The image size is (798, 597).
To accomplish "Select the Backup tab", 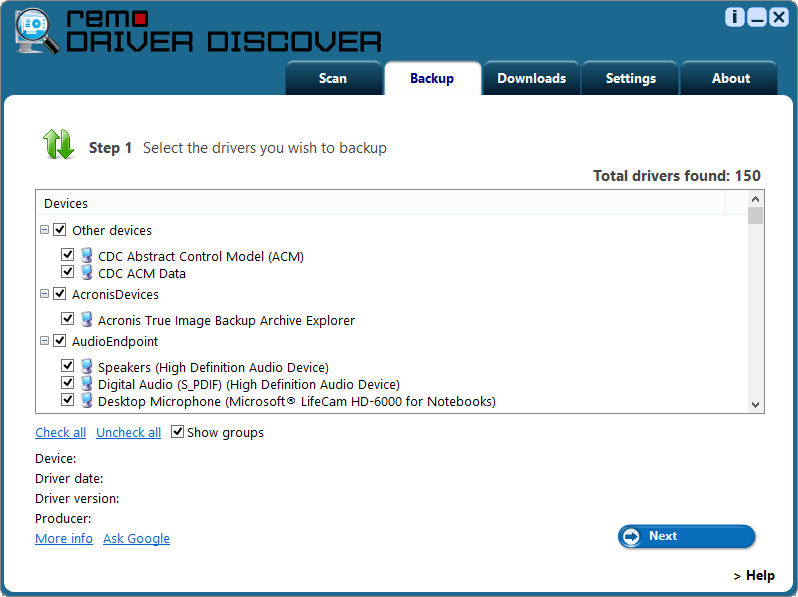I will pyautogui.click(x=433, y=78).
